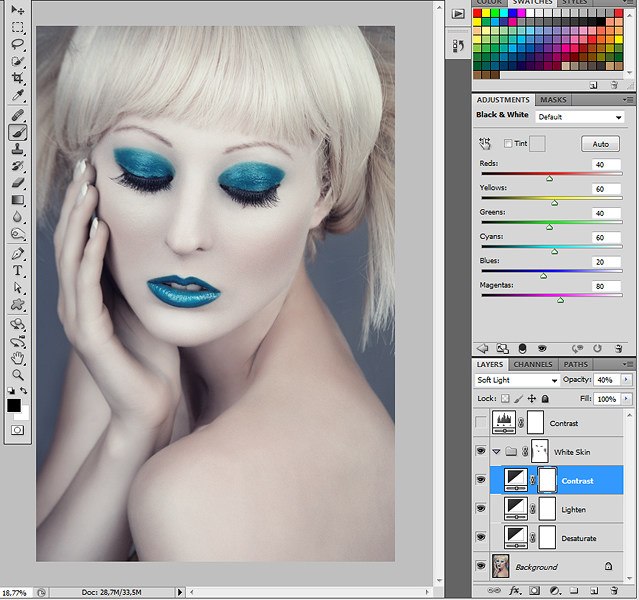The image size is (639, 600).
Task: Open the Black & White preset dropdown
Action: coord(578,117)
